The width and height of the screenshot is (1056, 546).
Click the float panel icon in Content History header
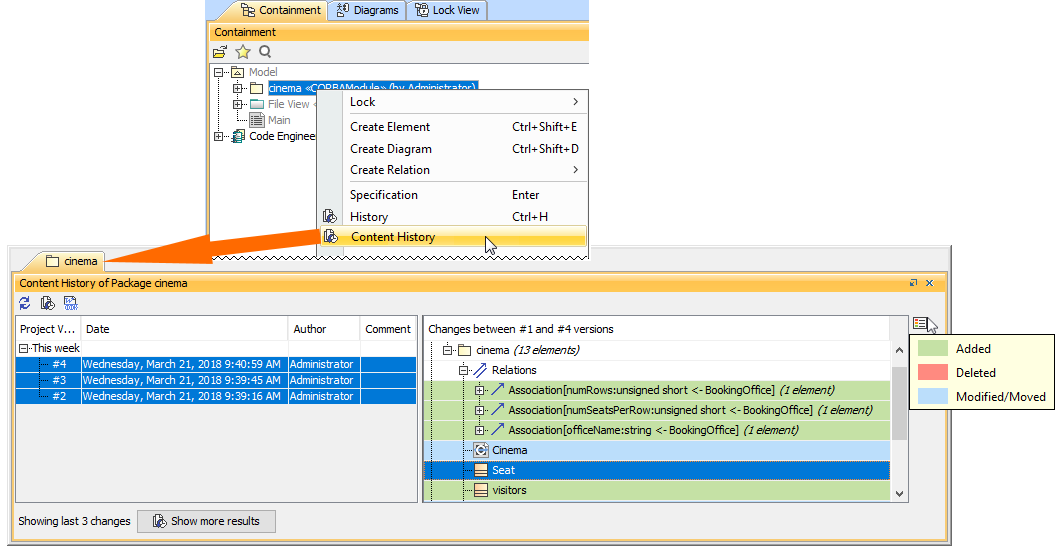tap(914, 283)
